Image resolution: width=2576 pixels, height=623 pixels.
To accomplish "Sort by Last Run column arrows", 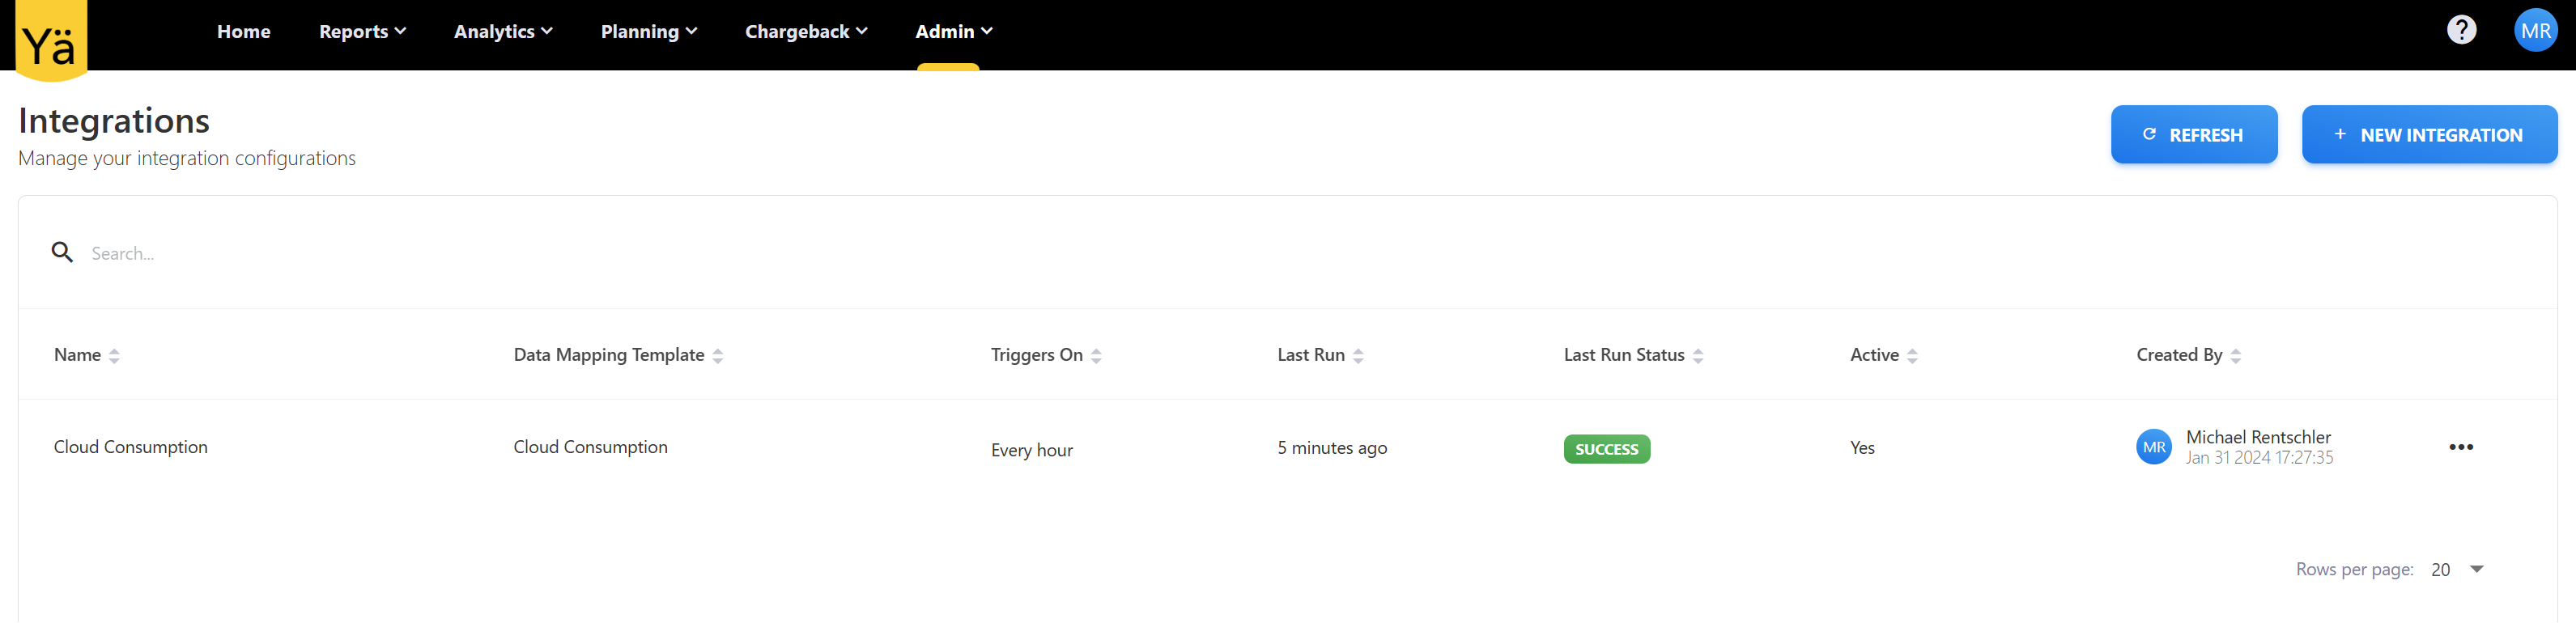I will [1358, 356].
